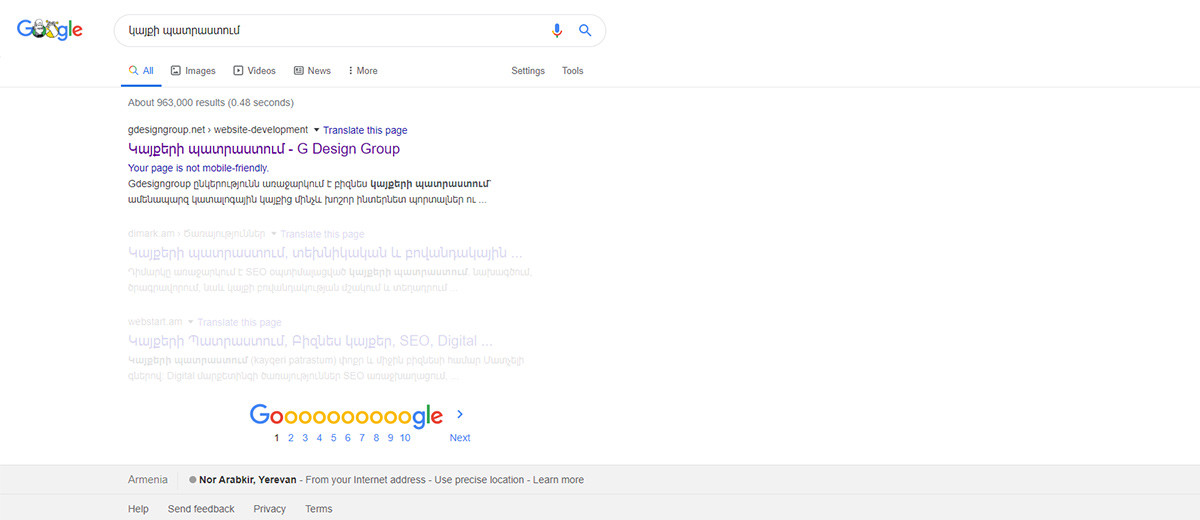Click inside the search query input field
1200x520 pixels.
[330, 31]
